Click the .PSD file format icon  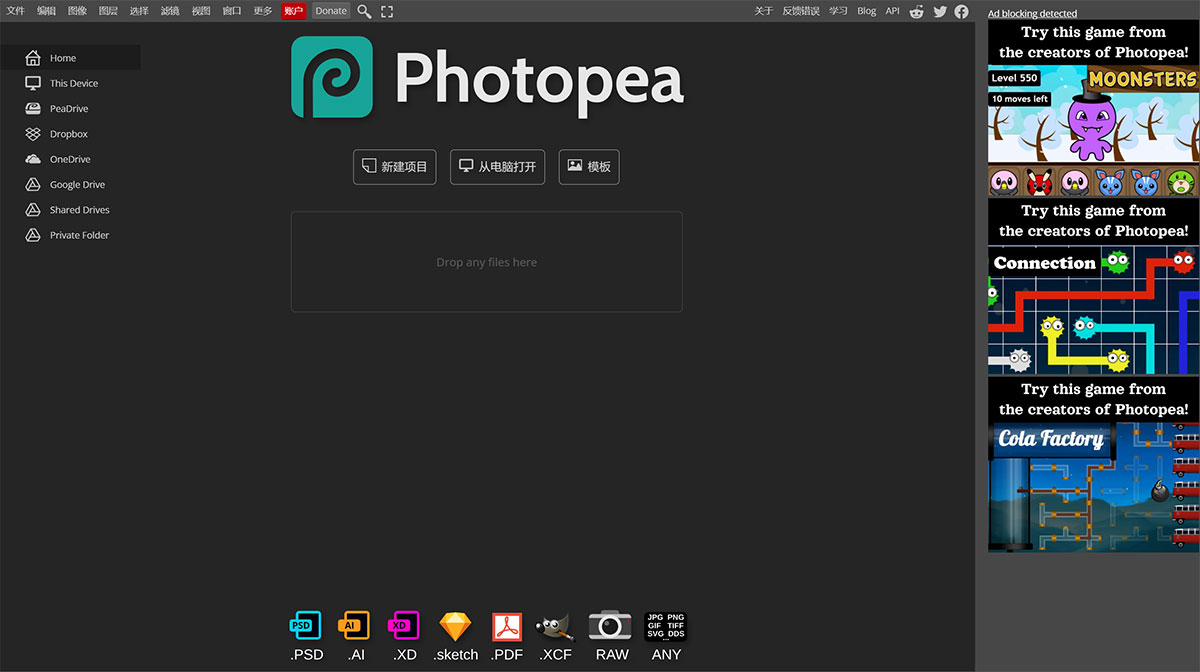pyautogui.click(x=306, y=625)
